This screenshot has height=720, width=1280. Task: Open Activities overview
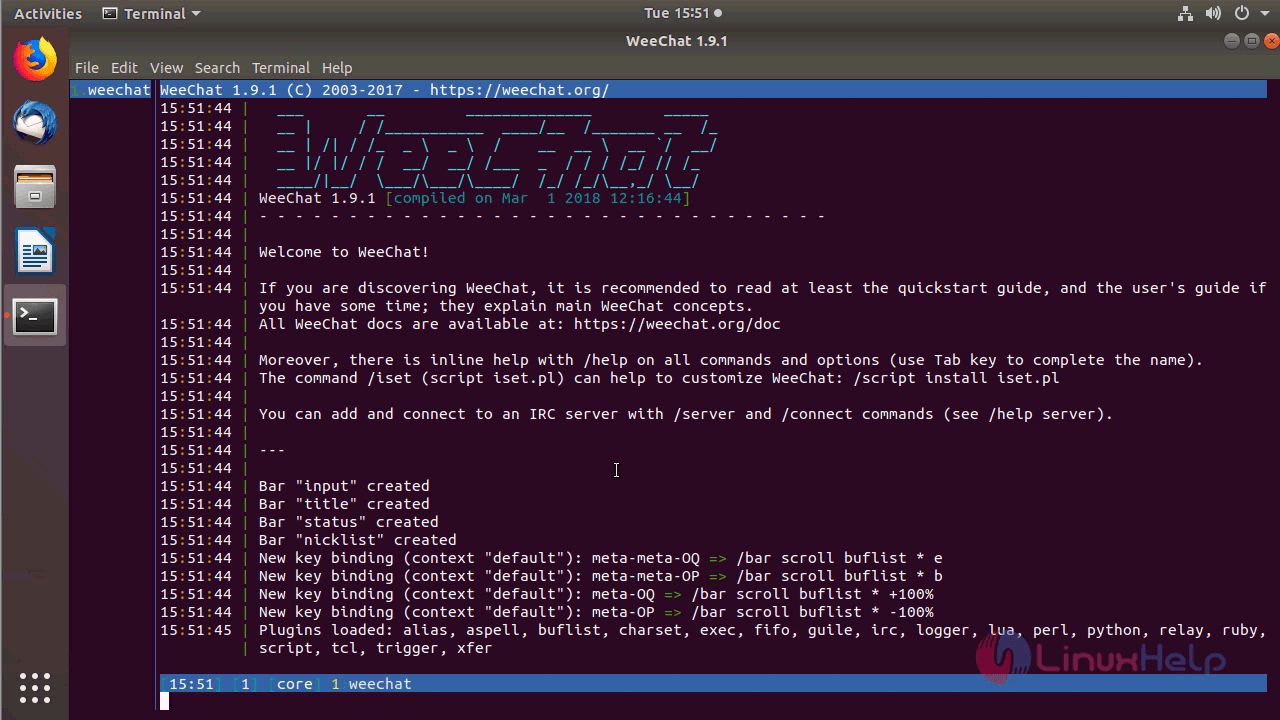pos(48,13)
